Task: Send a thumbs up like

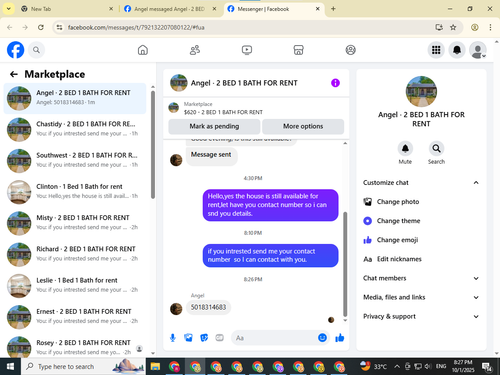Action: click(x=340, y=338)
